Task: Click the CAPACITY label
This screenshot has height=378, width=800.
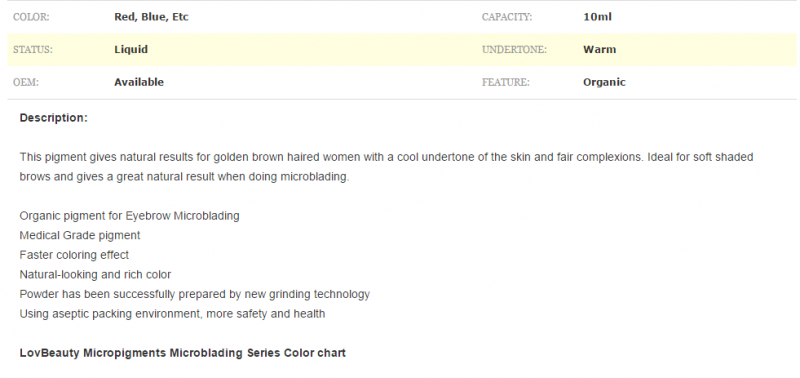Action: click(507, 17)
